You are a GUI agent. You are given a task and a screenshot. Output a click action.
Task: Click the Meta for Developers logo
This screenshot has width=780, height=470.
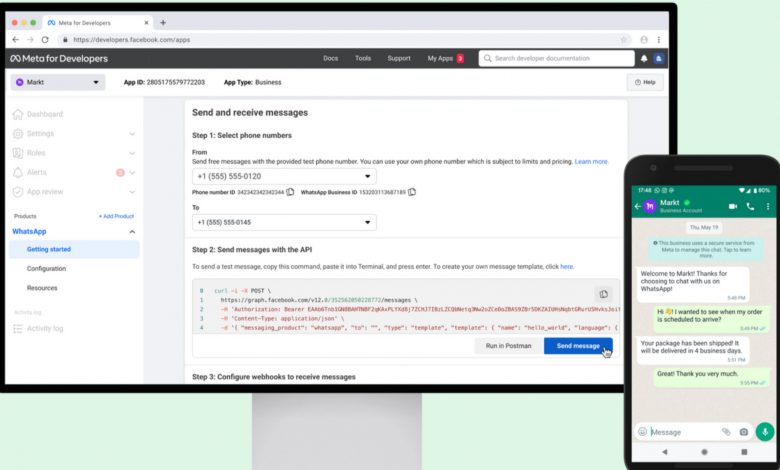click(59, 59)
